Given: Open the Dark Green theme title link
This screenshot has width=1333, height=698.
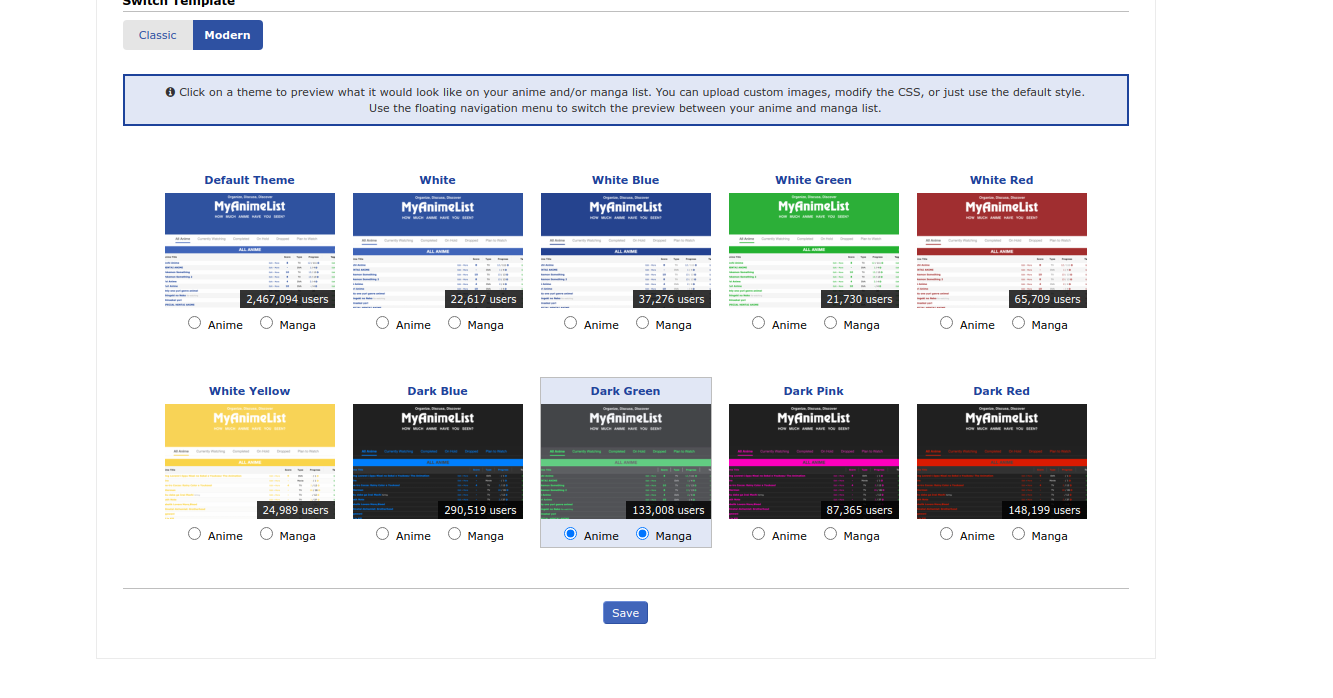Looking at the screenshot, I should [626, 391].
